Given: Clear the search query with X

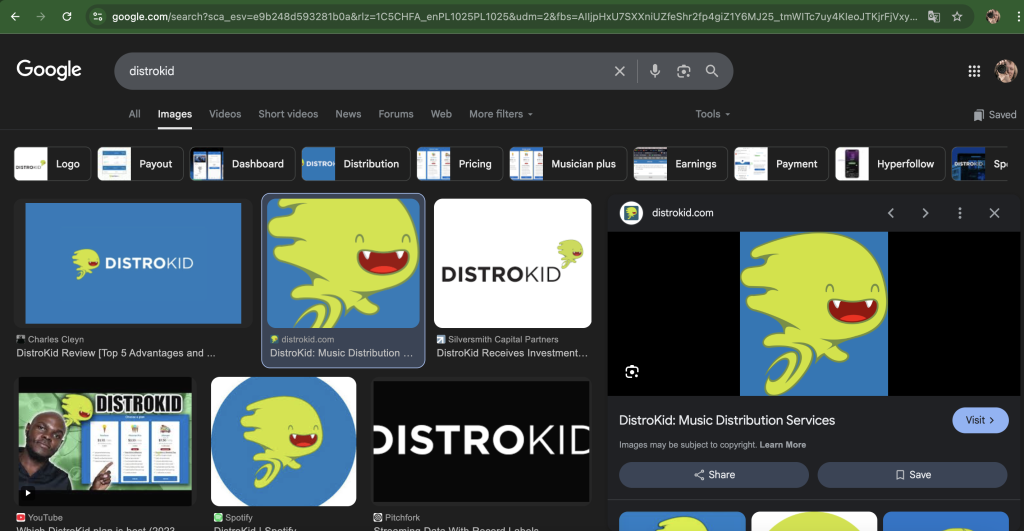Looking at the screenshot, I should [620, 71].
